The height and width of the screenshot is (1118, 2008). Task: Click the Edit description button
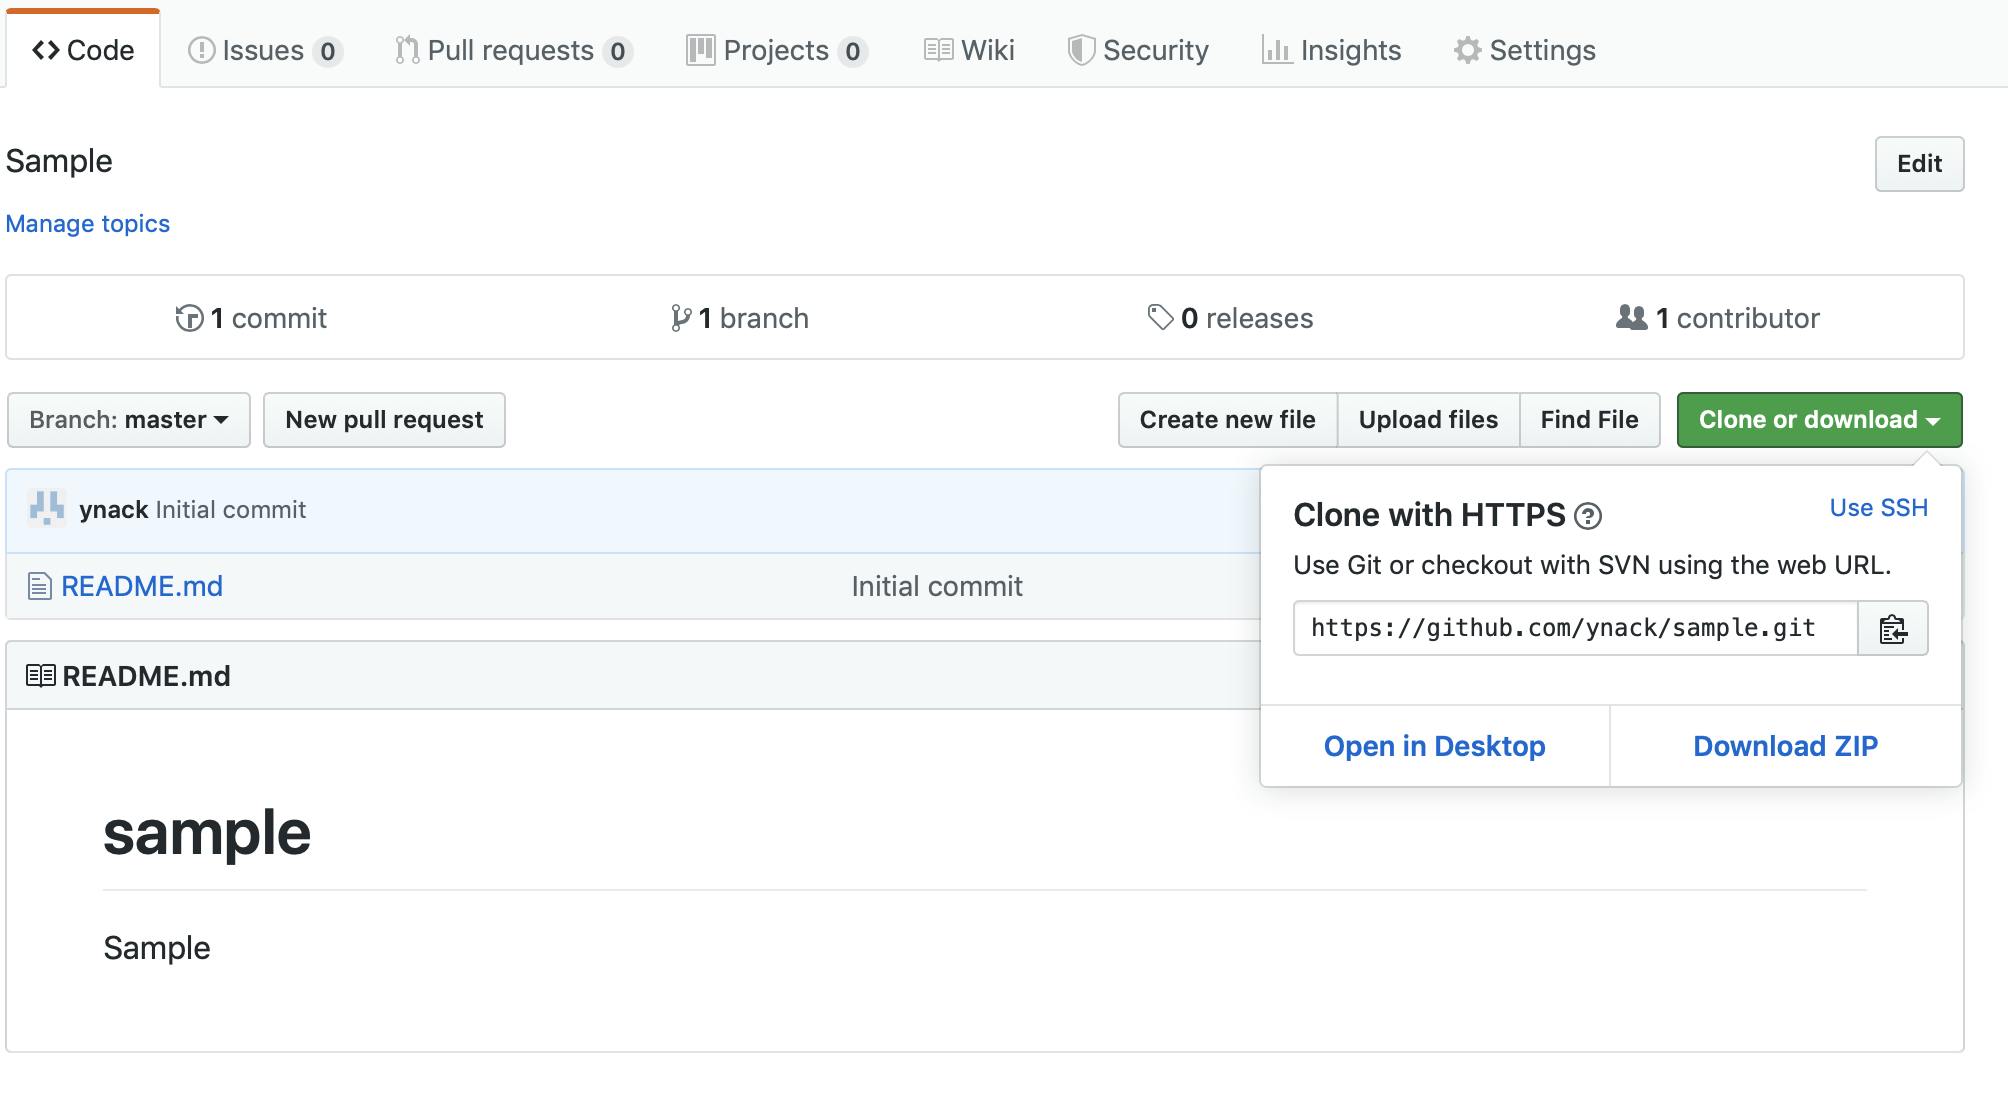(x=1919, y=164)
